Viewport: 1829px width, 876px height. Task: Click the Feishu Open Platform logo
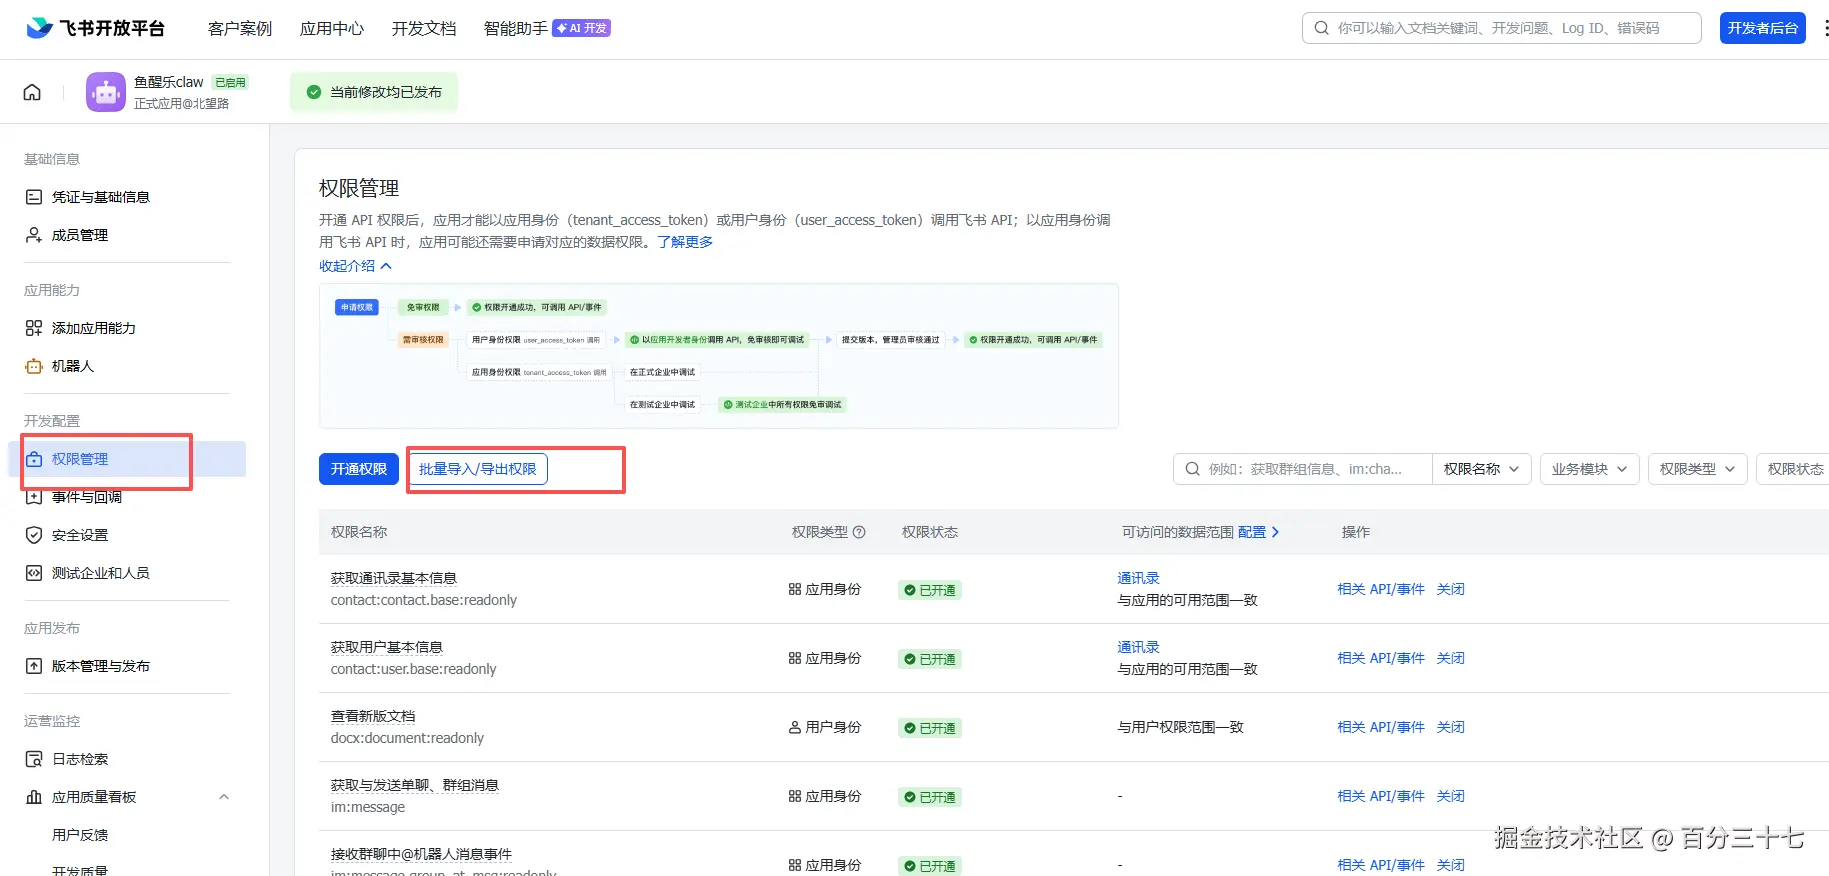95,28
